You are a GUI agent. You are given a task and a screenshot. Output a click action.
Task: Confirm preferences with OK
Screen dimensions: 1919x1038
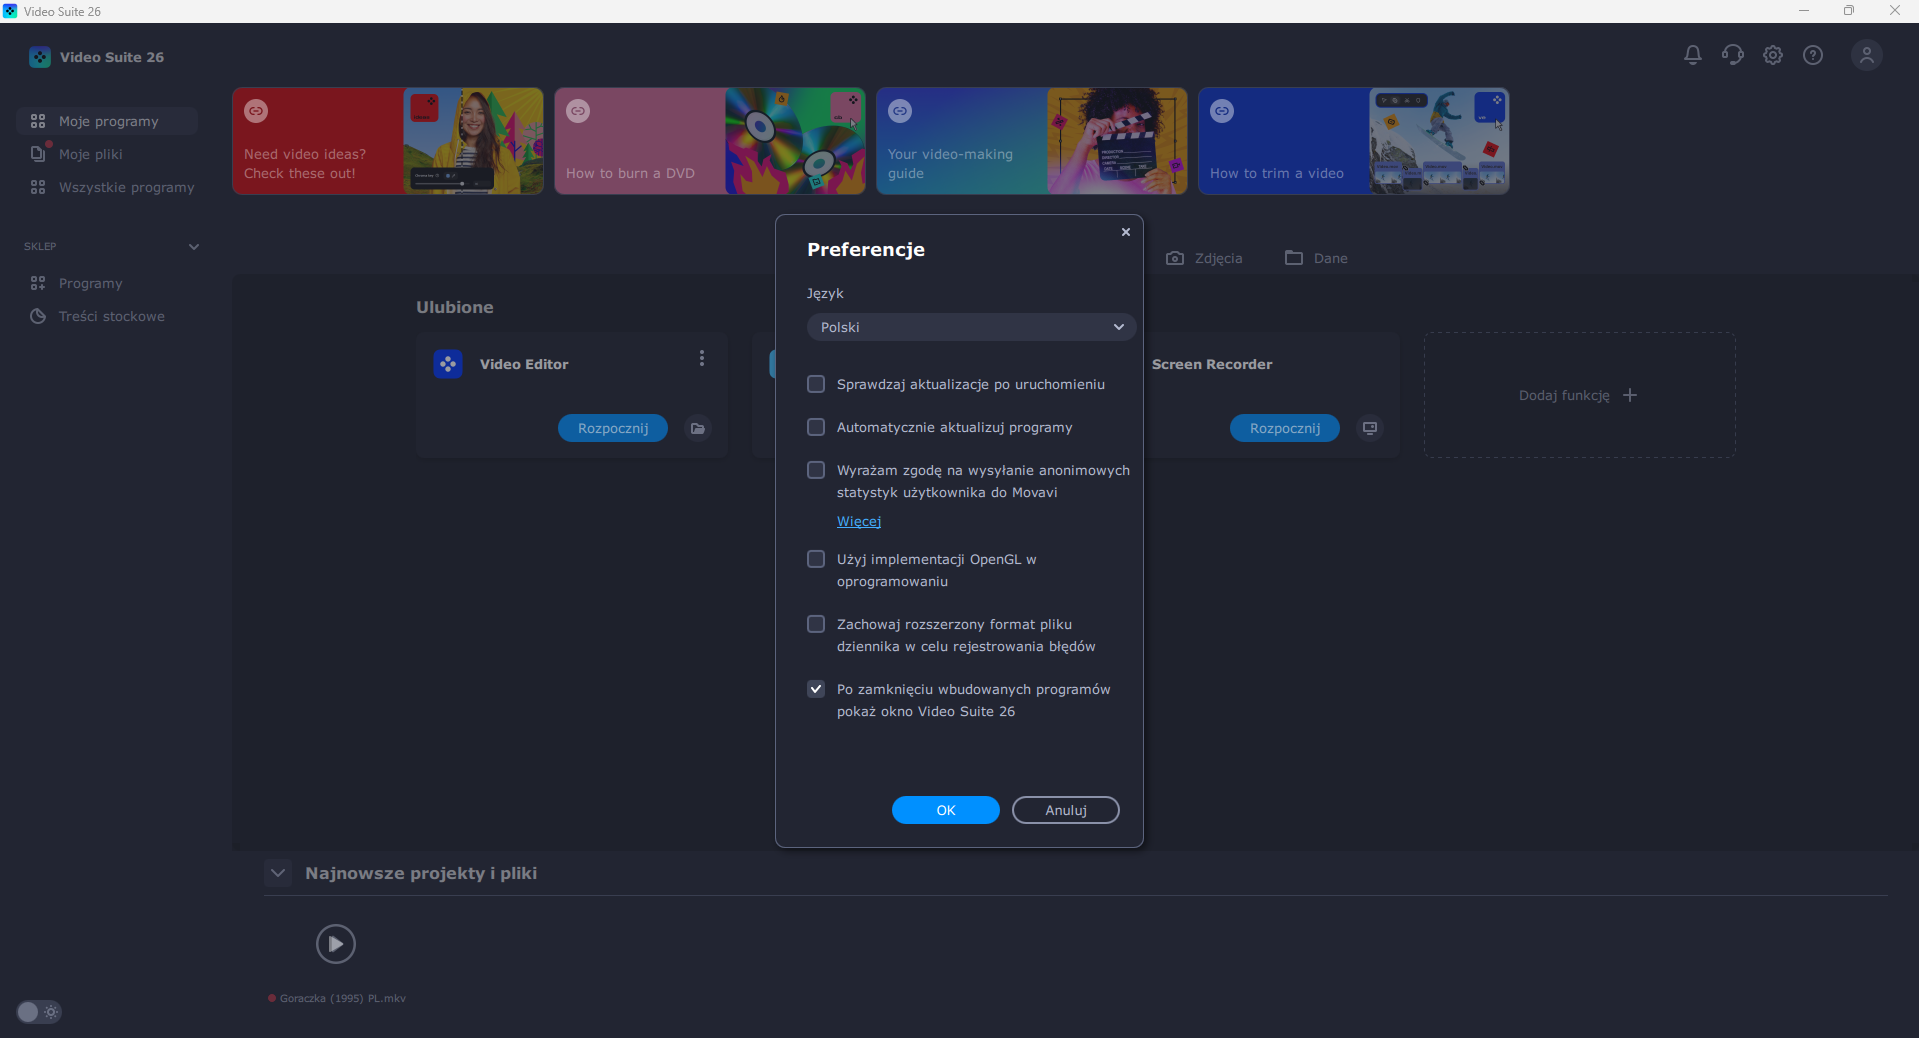(946, 810)
